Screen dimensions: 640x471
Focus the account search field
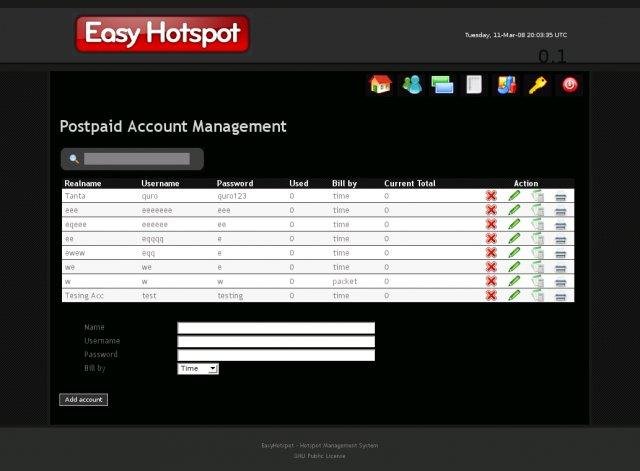(x=136, y=158)
